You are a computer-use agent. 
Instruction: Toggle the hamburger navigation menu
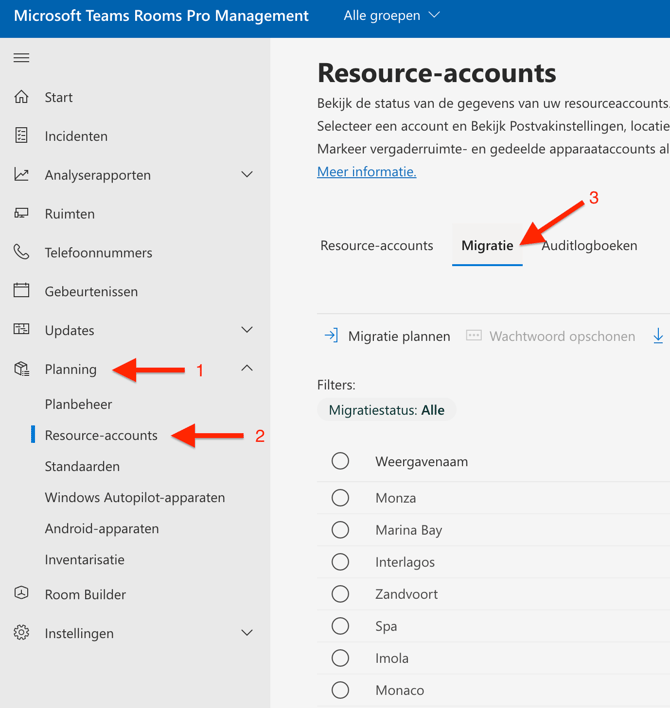pos(21,58)
